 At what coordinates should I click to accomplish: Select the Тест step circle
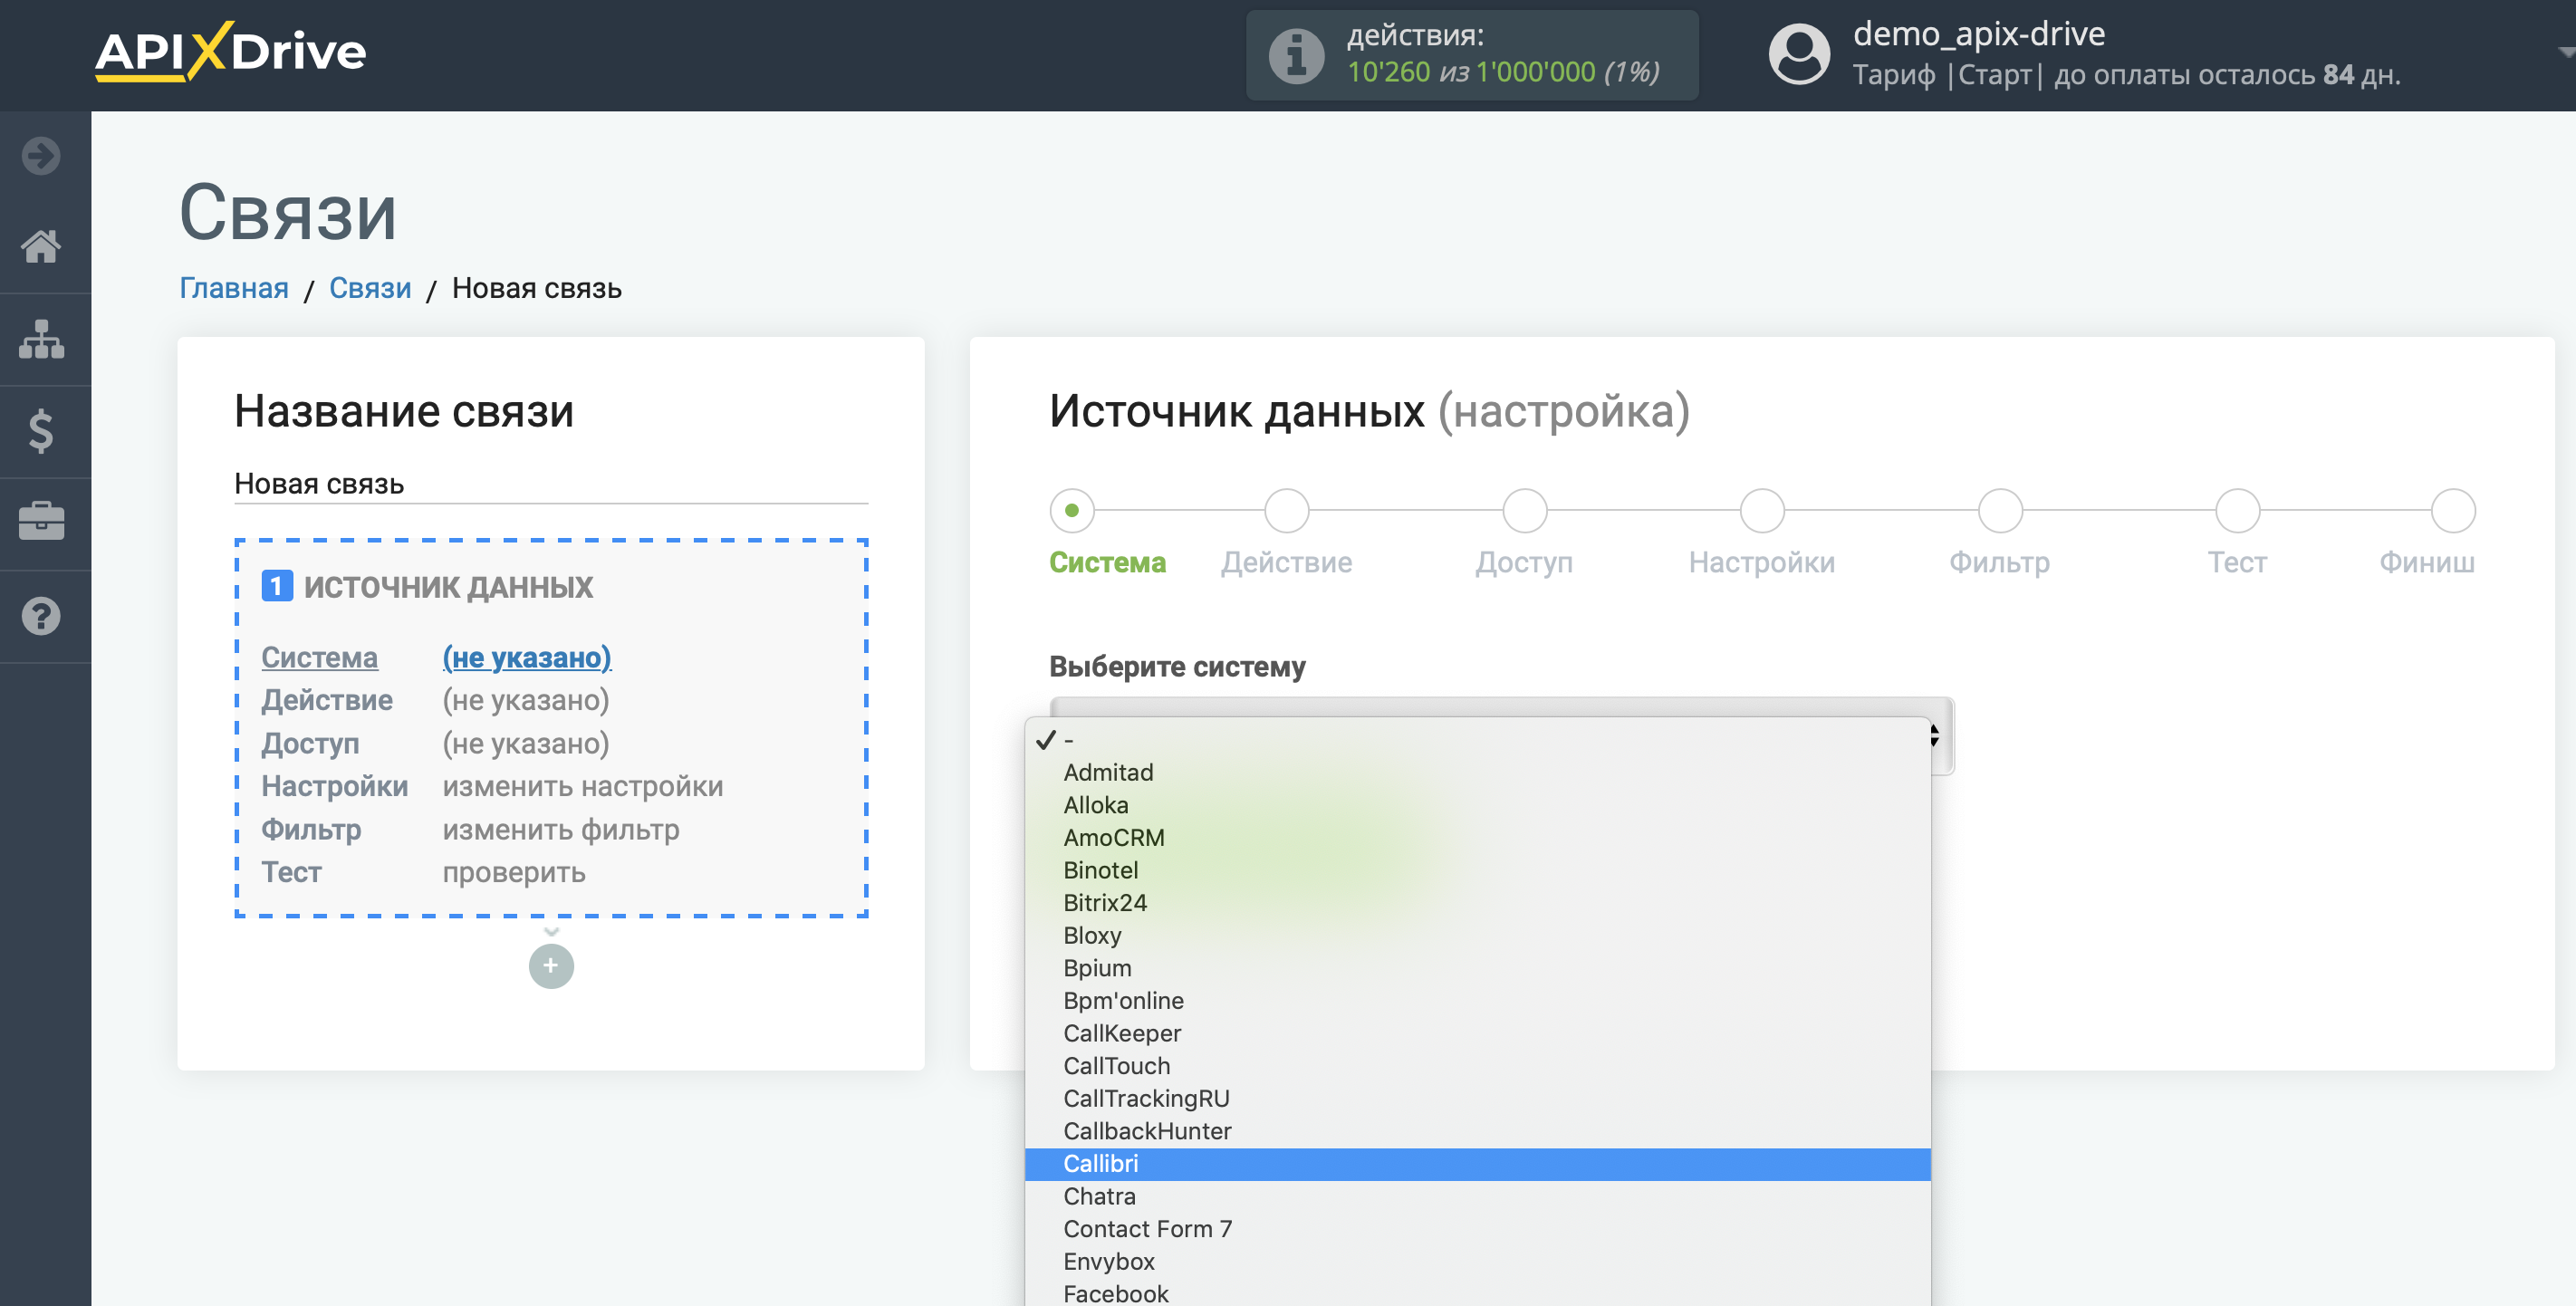pos(2238,510)
